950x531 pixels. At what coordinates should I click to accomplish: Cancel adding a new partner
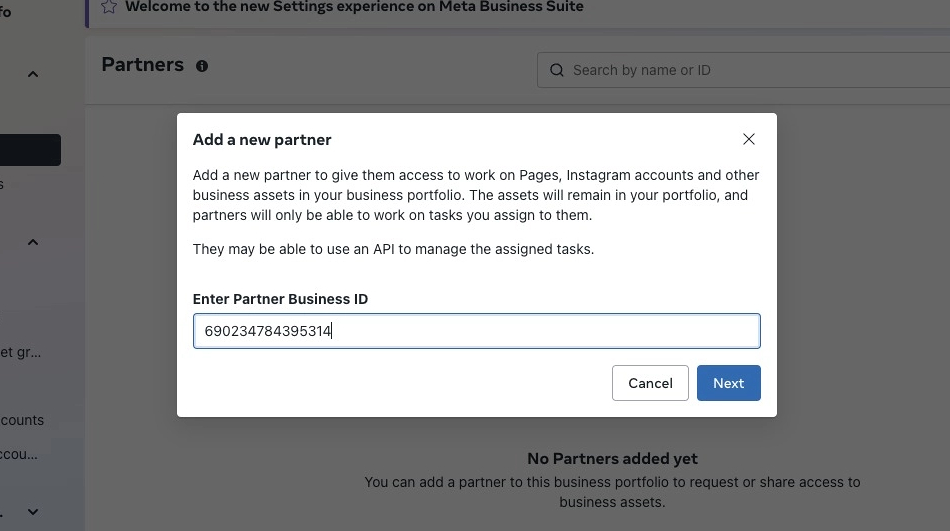pyautogui.click(x=650, y=383)
